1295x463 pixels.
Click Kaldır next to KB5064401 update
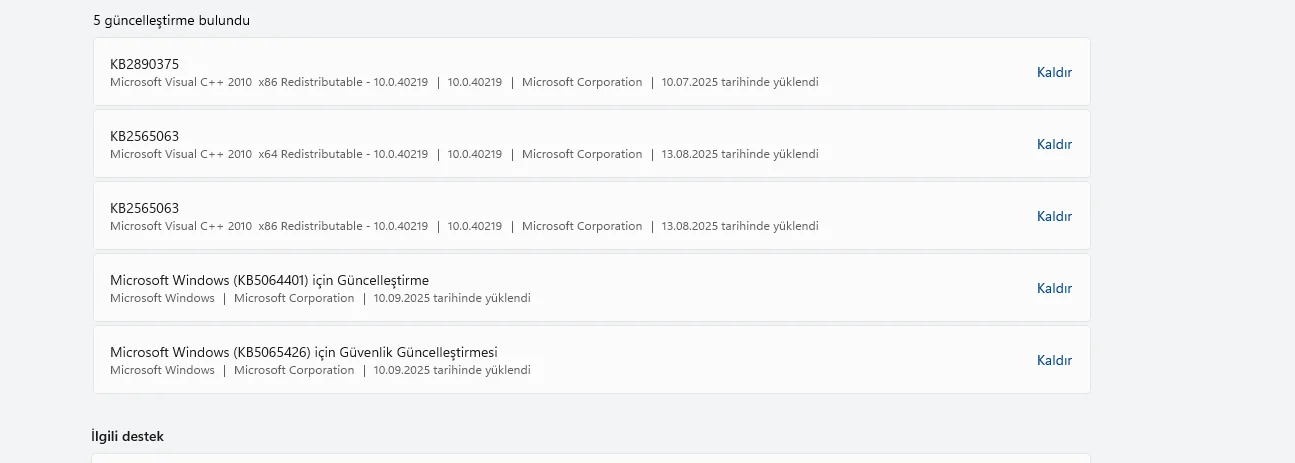[1054, 288]
